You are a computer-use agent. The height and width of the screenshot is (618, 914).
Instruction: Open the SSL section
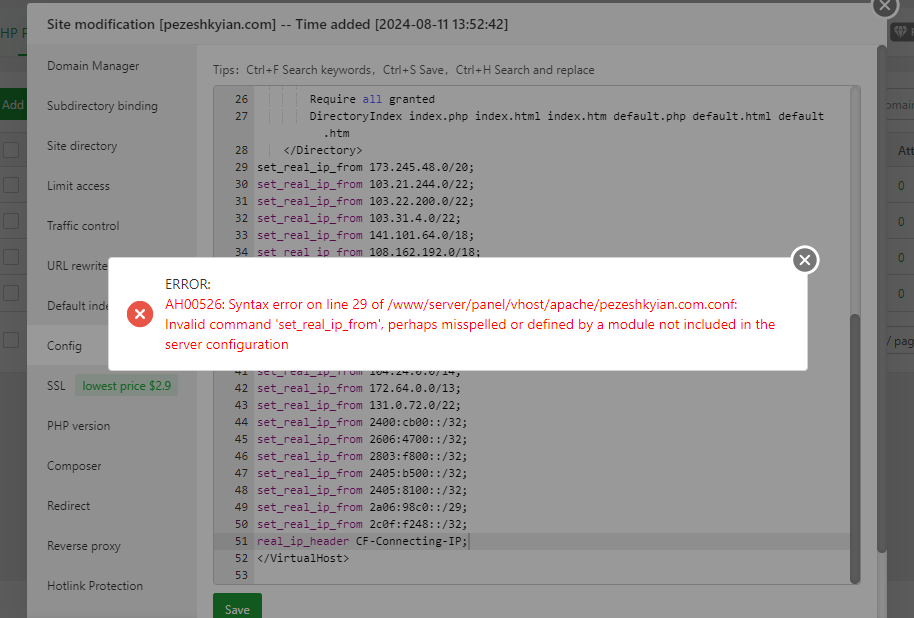[57, 386]
